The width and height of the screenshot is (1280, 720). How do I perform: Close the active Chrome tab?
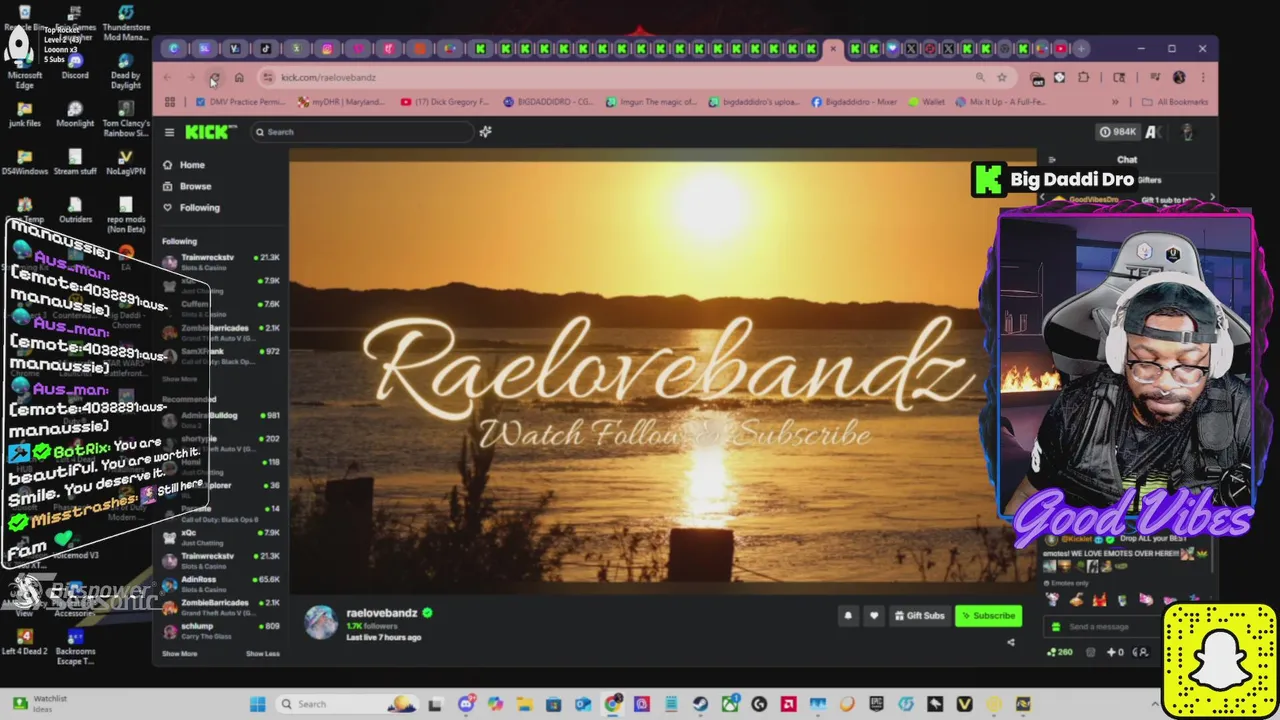[833, 48]
